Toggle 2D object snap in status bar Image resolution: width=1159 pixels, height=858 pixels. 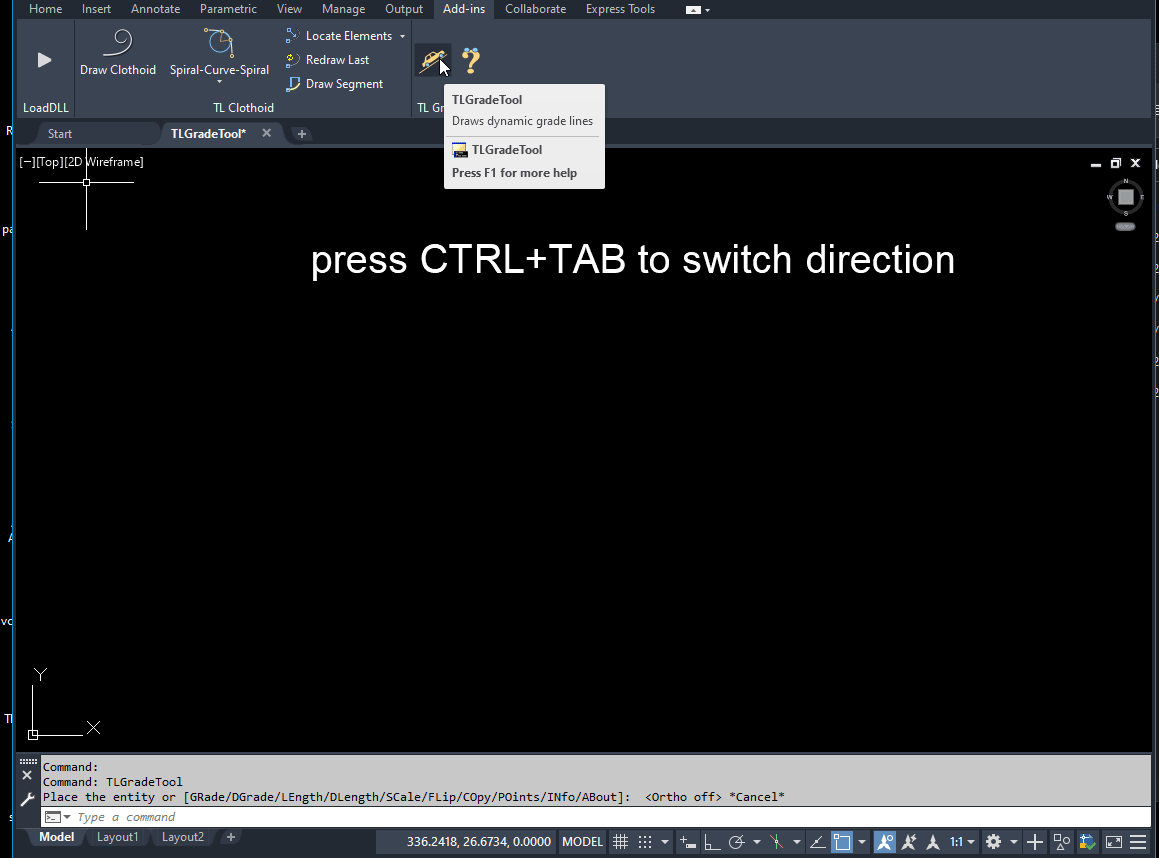coord(842,842)
